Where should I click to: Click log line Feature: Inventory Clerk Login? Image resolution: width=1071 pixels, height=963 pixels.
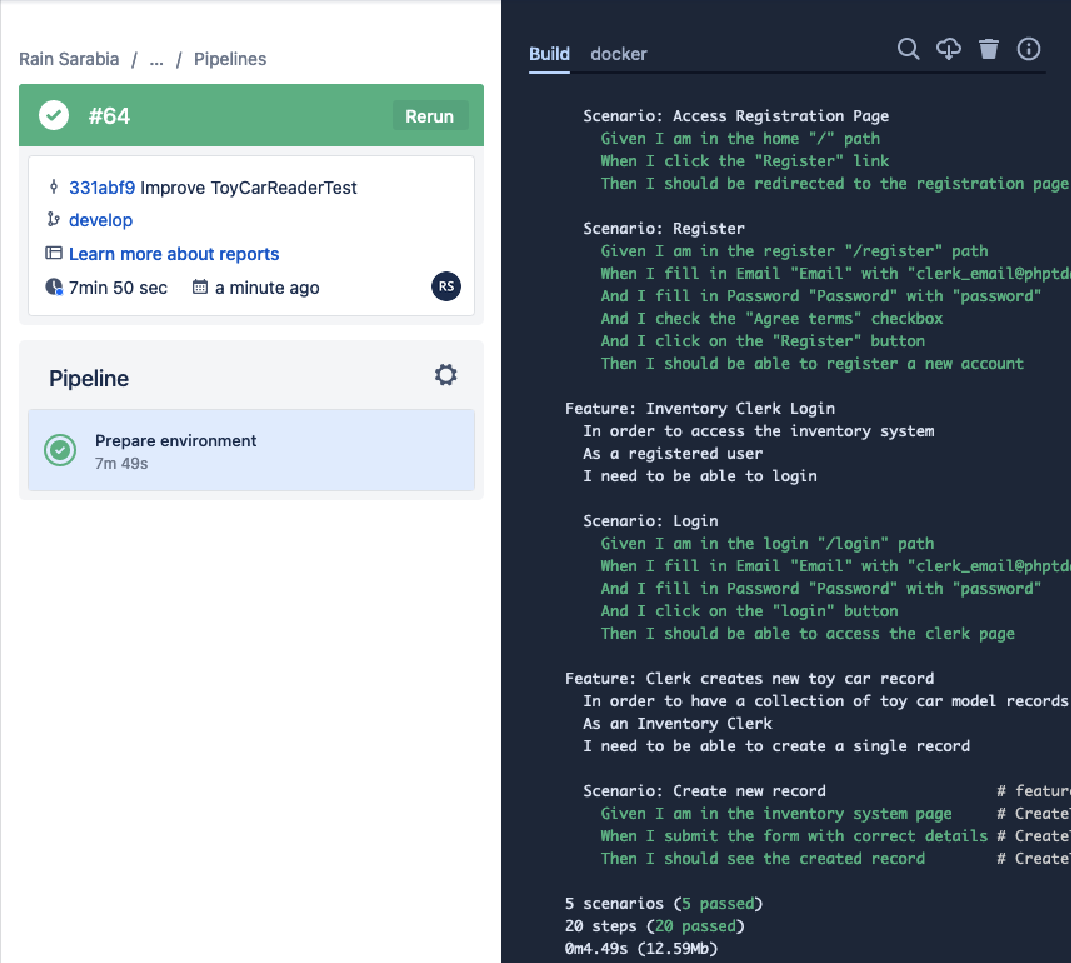pos(699,408)
